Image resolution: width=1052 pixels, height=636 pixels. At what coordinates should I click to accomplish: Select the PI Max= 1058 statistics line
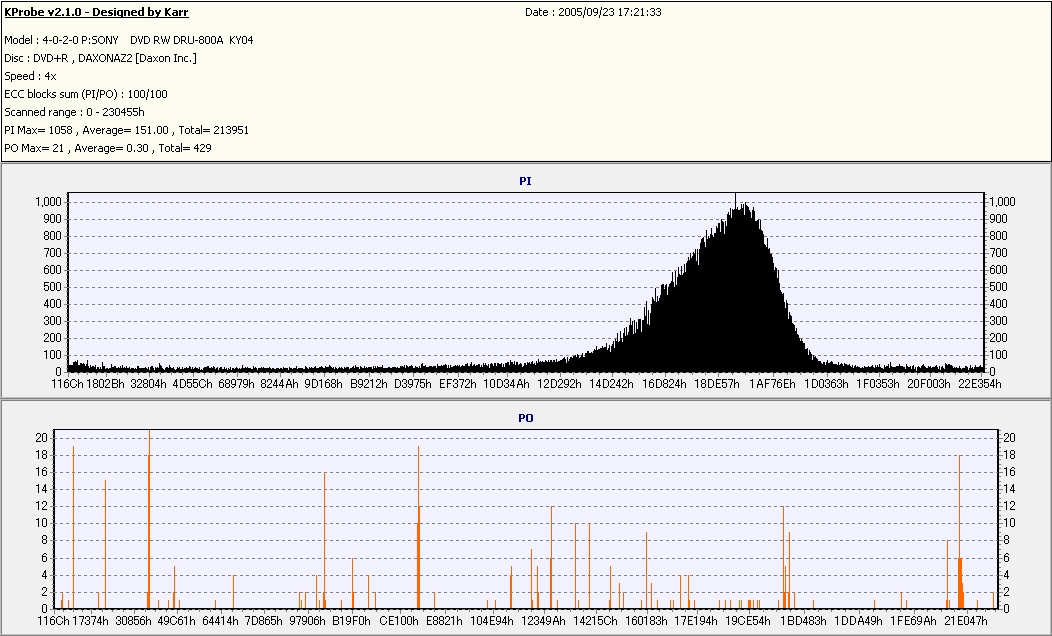coord(127,130)
